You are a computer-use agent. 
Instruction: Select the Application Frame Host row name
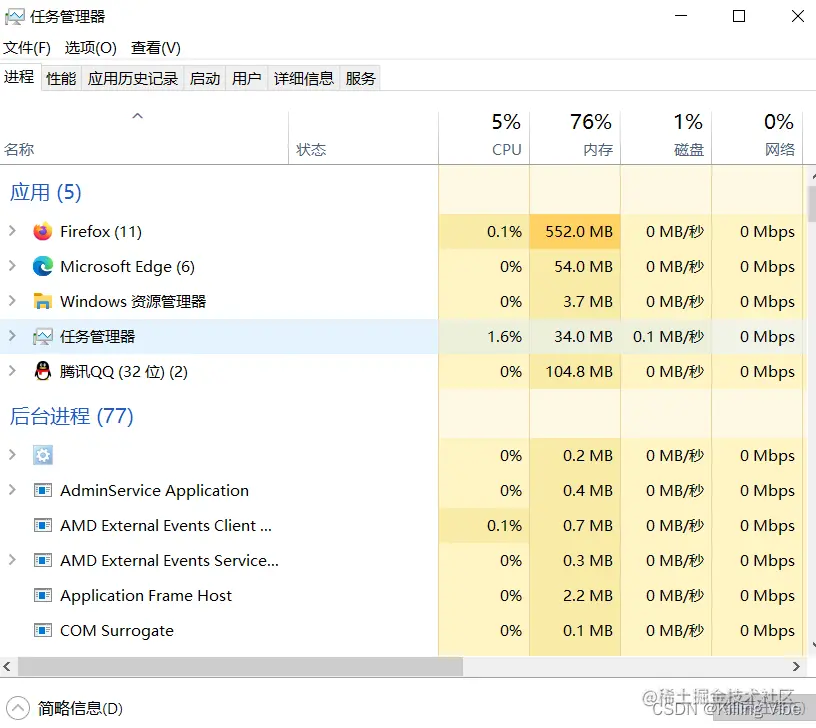tap(146, 595)
